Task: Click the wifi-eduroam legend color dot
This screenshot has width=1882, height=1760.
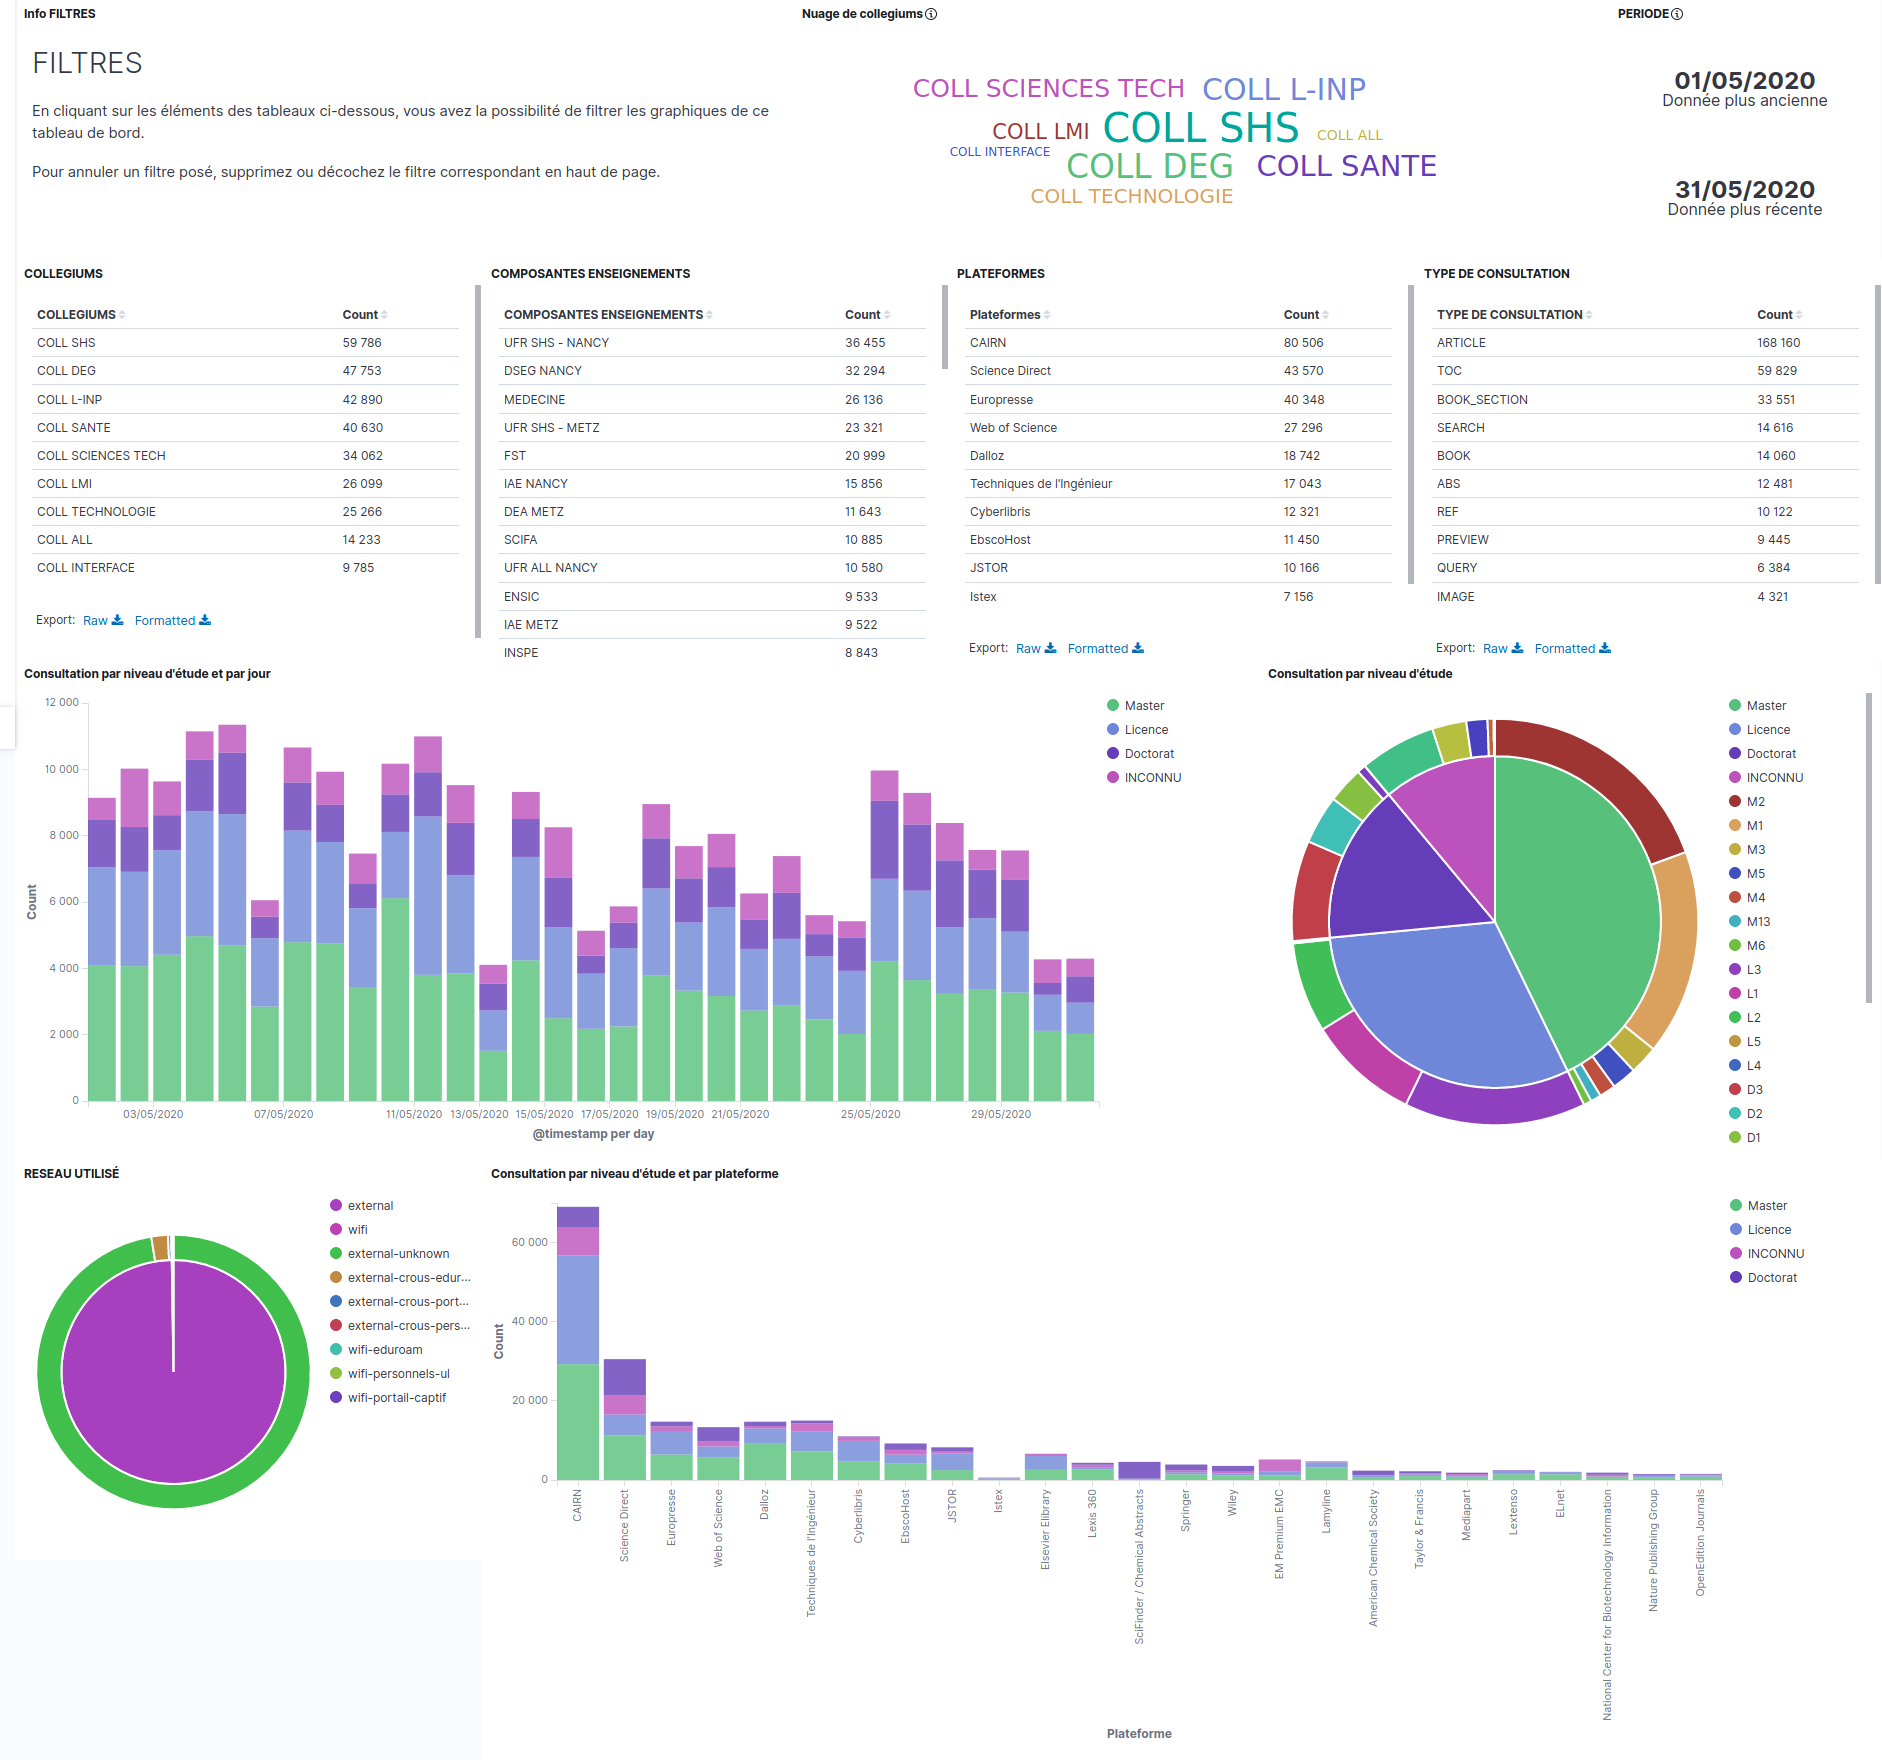Action: [337, 1350]
